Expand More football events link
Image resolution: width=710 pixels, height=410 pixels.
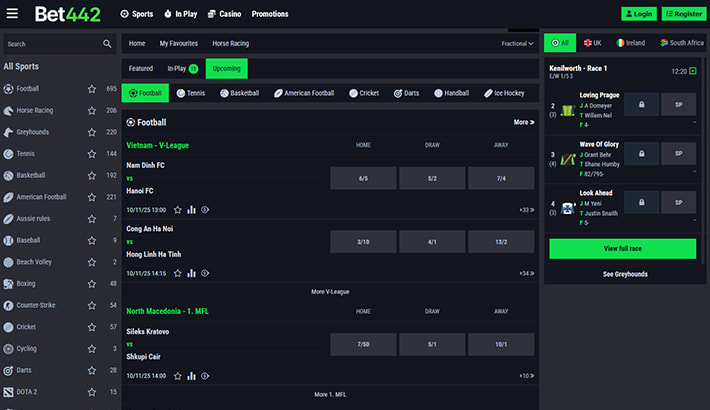(x=524, y=122)
